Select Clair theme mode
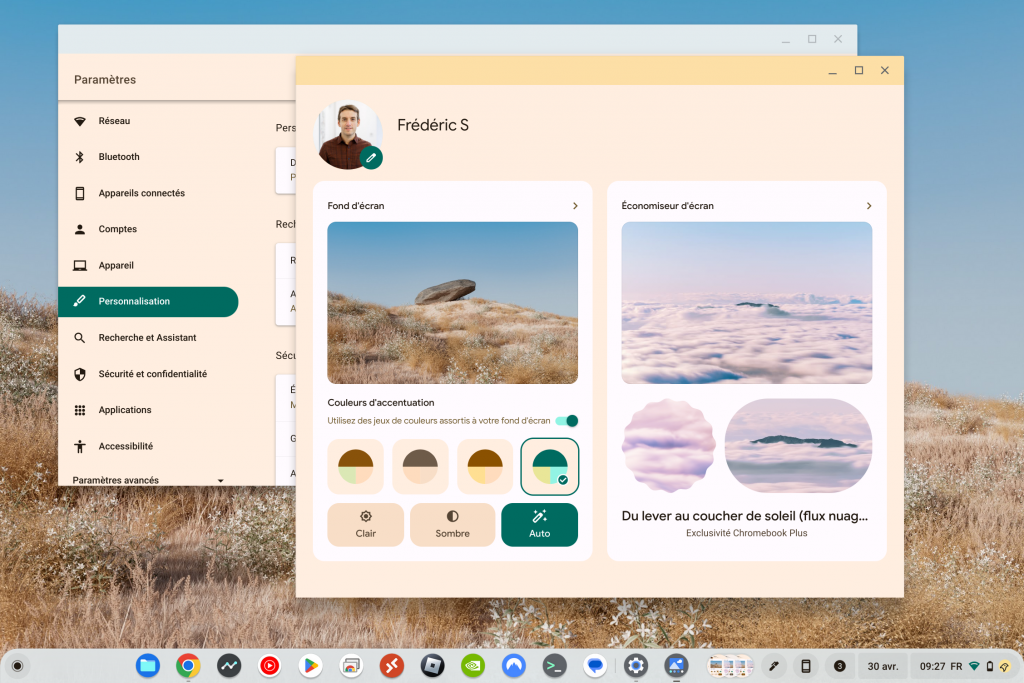Image resolution: width=1024 pixels, height=683 pixels. tap(365, 524)
